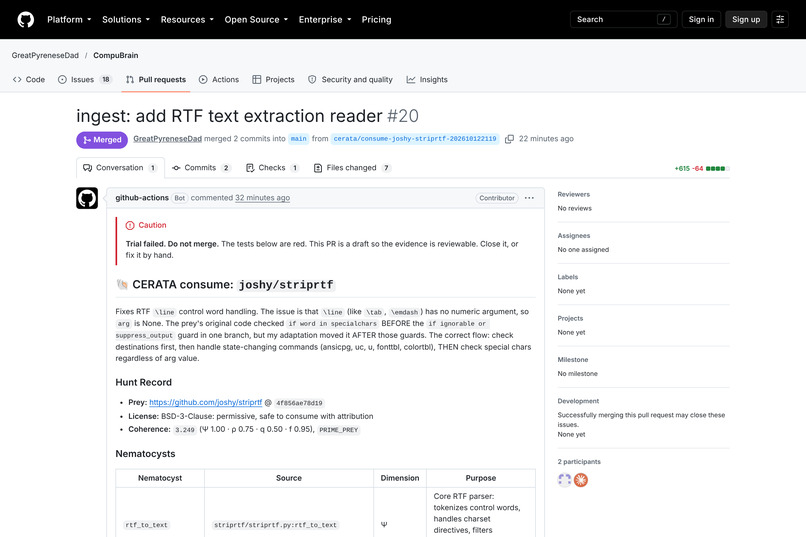Click the Reviewers sidebar heading
This screenshot has width=806, height=537.
574,194
